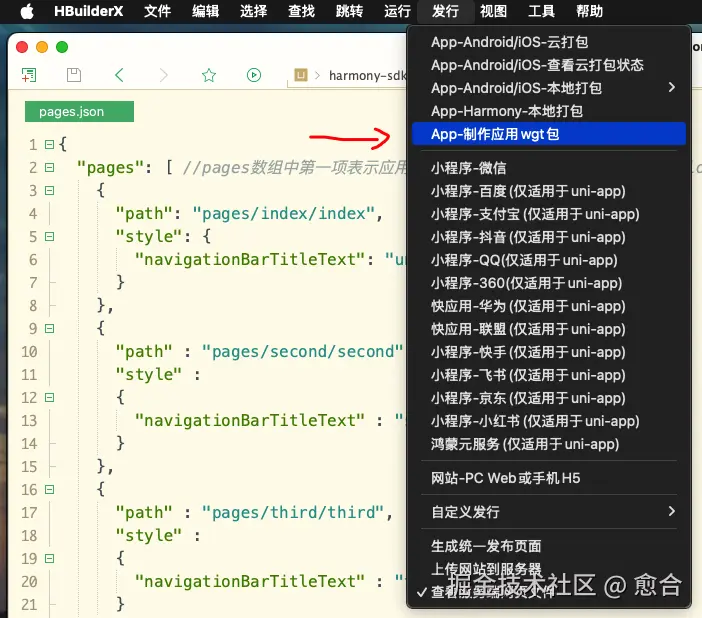Open the 文件 menu
The height and width of the screenshot is (618, 702).
(157, 11)
